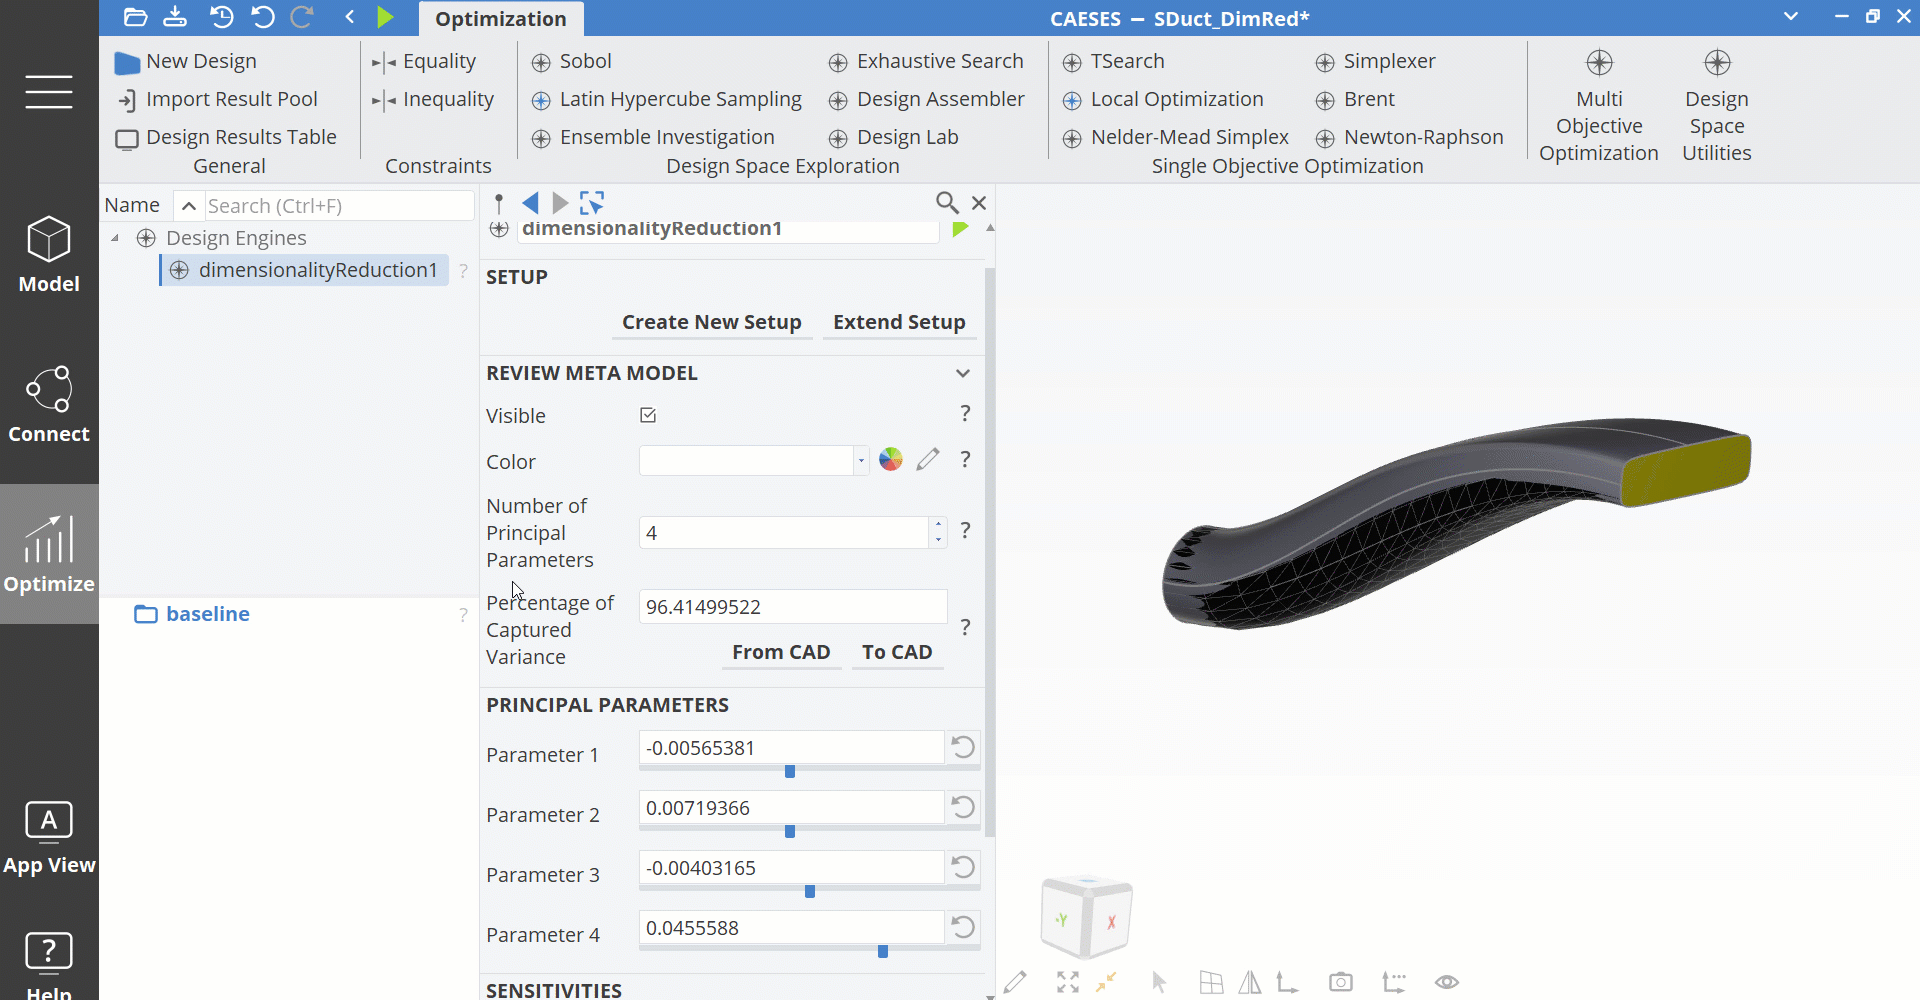Viewport: 1920px width, 1000px height.
Task: Go forward with the gray right arrow
Action: 560,204
